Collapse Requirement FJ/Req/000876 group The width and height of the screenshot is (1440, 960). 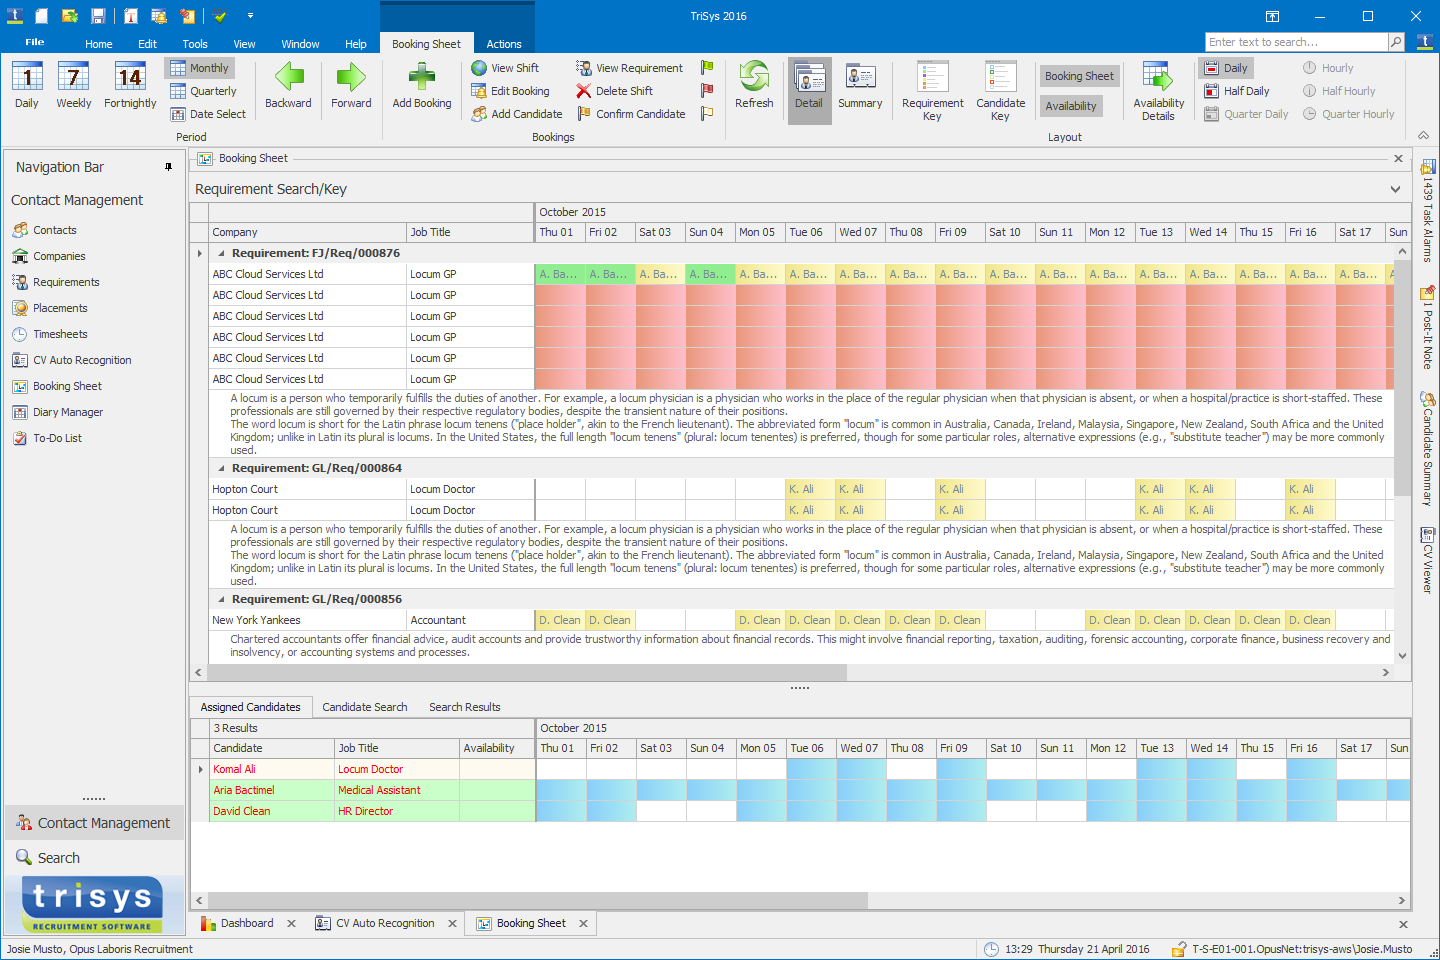[x=222, y=254]
